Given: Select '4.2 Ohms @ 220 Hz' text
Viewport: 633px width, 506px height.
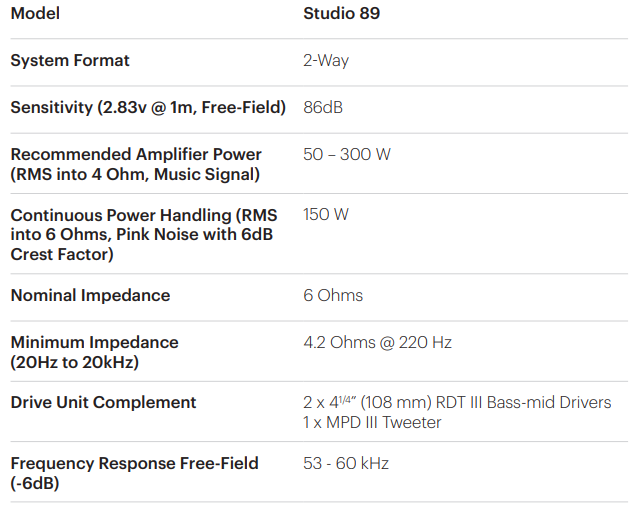Looking at the screenshot, I should 377,343.
